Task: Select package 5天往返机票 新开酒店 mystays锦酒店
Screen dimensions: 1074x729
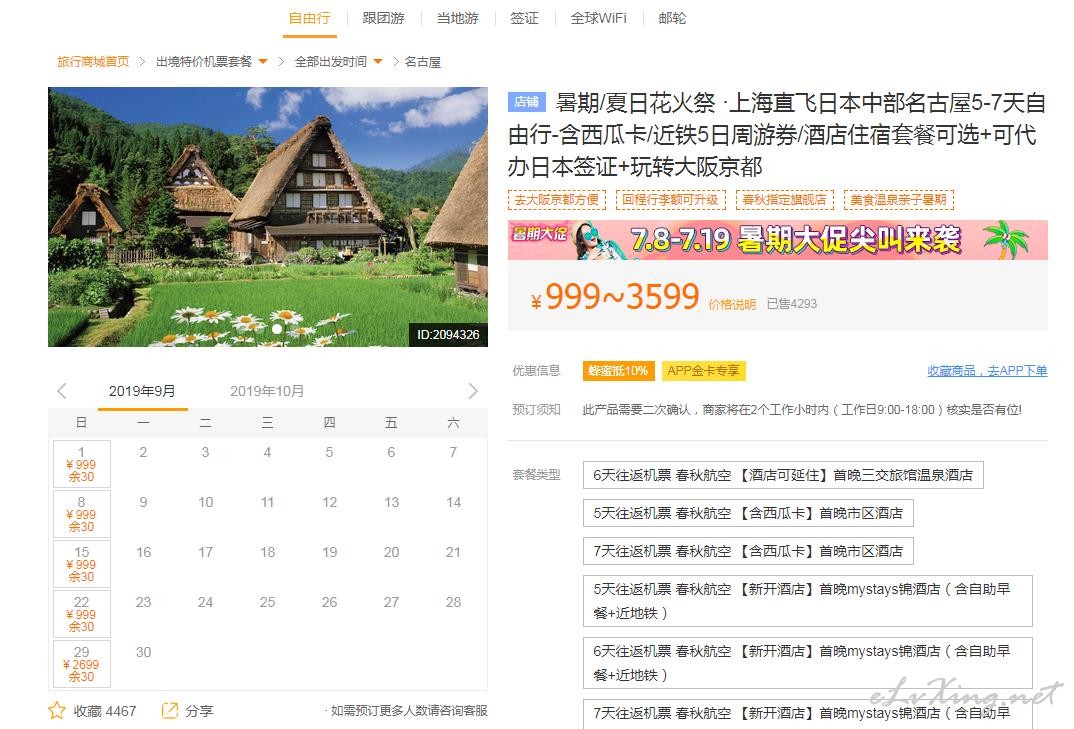Action: coord(808,601)
